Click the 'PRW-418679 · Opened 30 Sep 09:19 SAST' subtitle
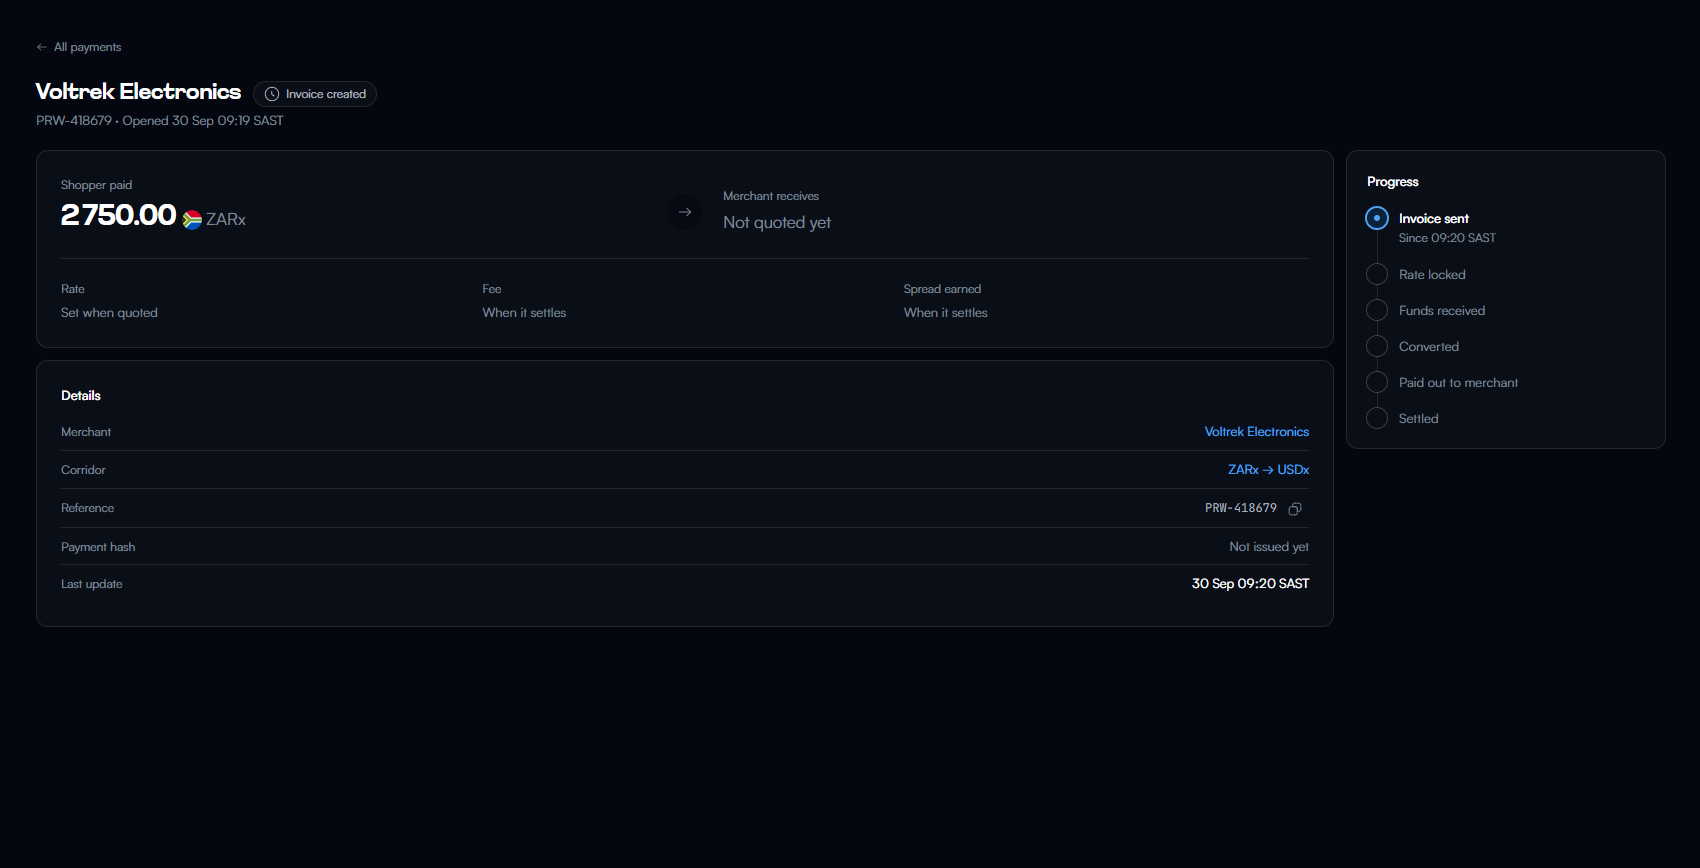This screenshot has height=868, width=1700. point(160,121)
